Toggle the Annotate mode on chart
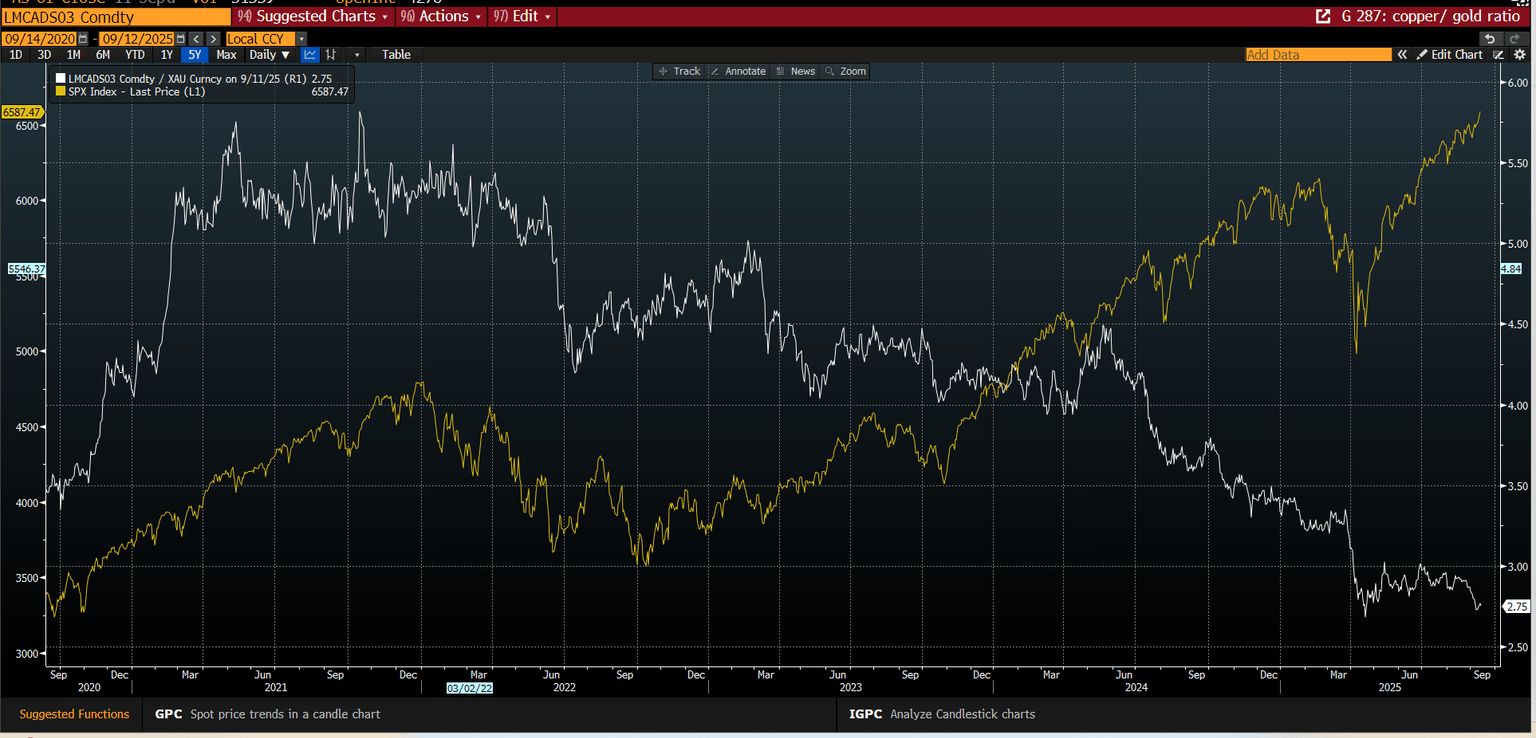The width and height of the screenshot is (1536, 738). click(738, 71)
